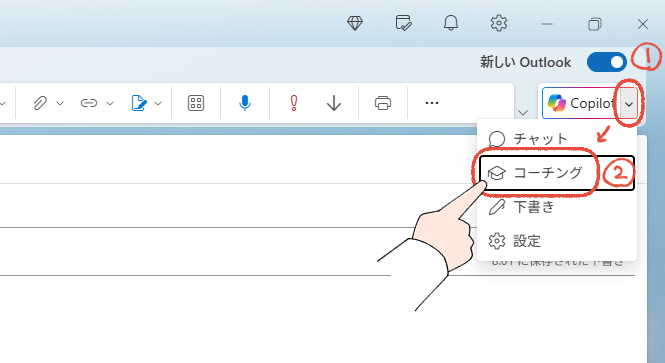Open Outlook settings gear in title bar
The image size is (665, 363).
499,23
